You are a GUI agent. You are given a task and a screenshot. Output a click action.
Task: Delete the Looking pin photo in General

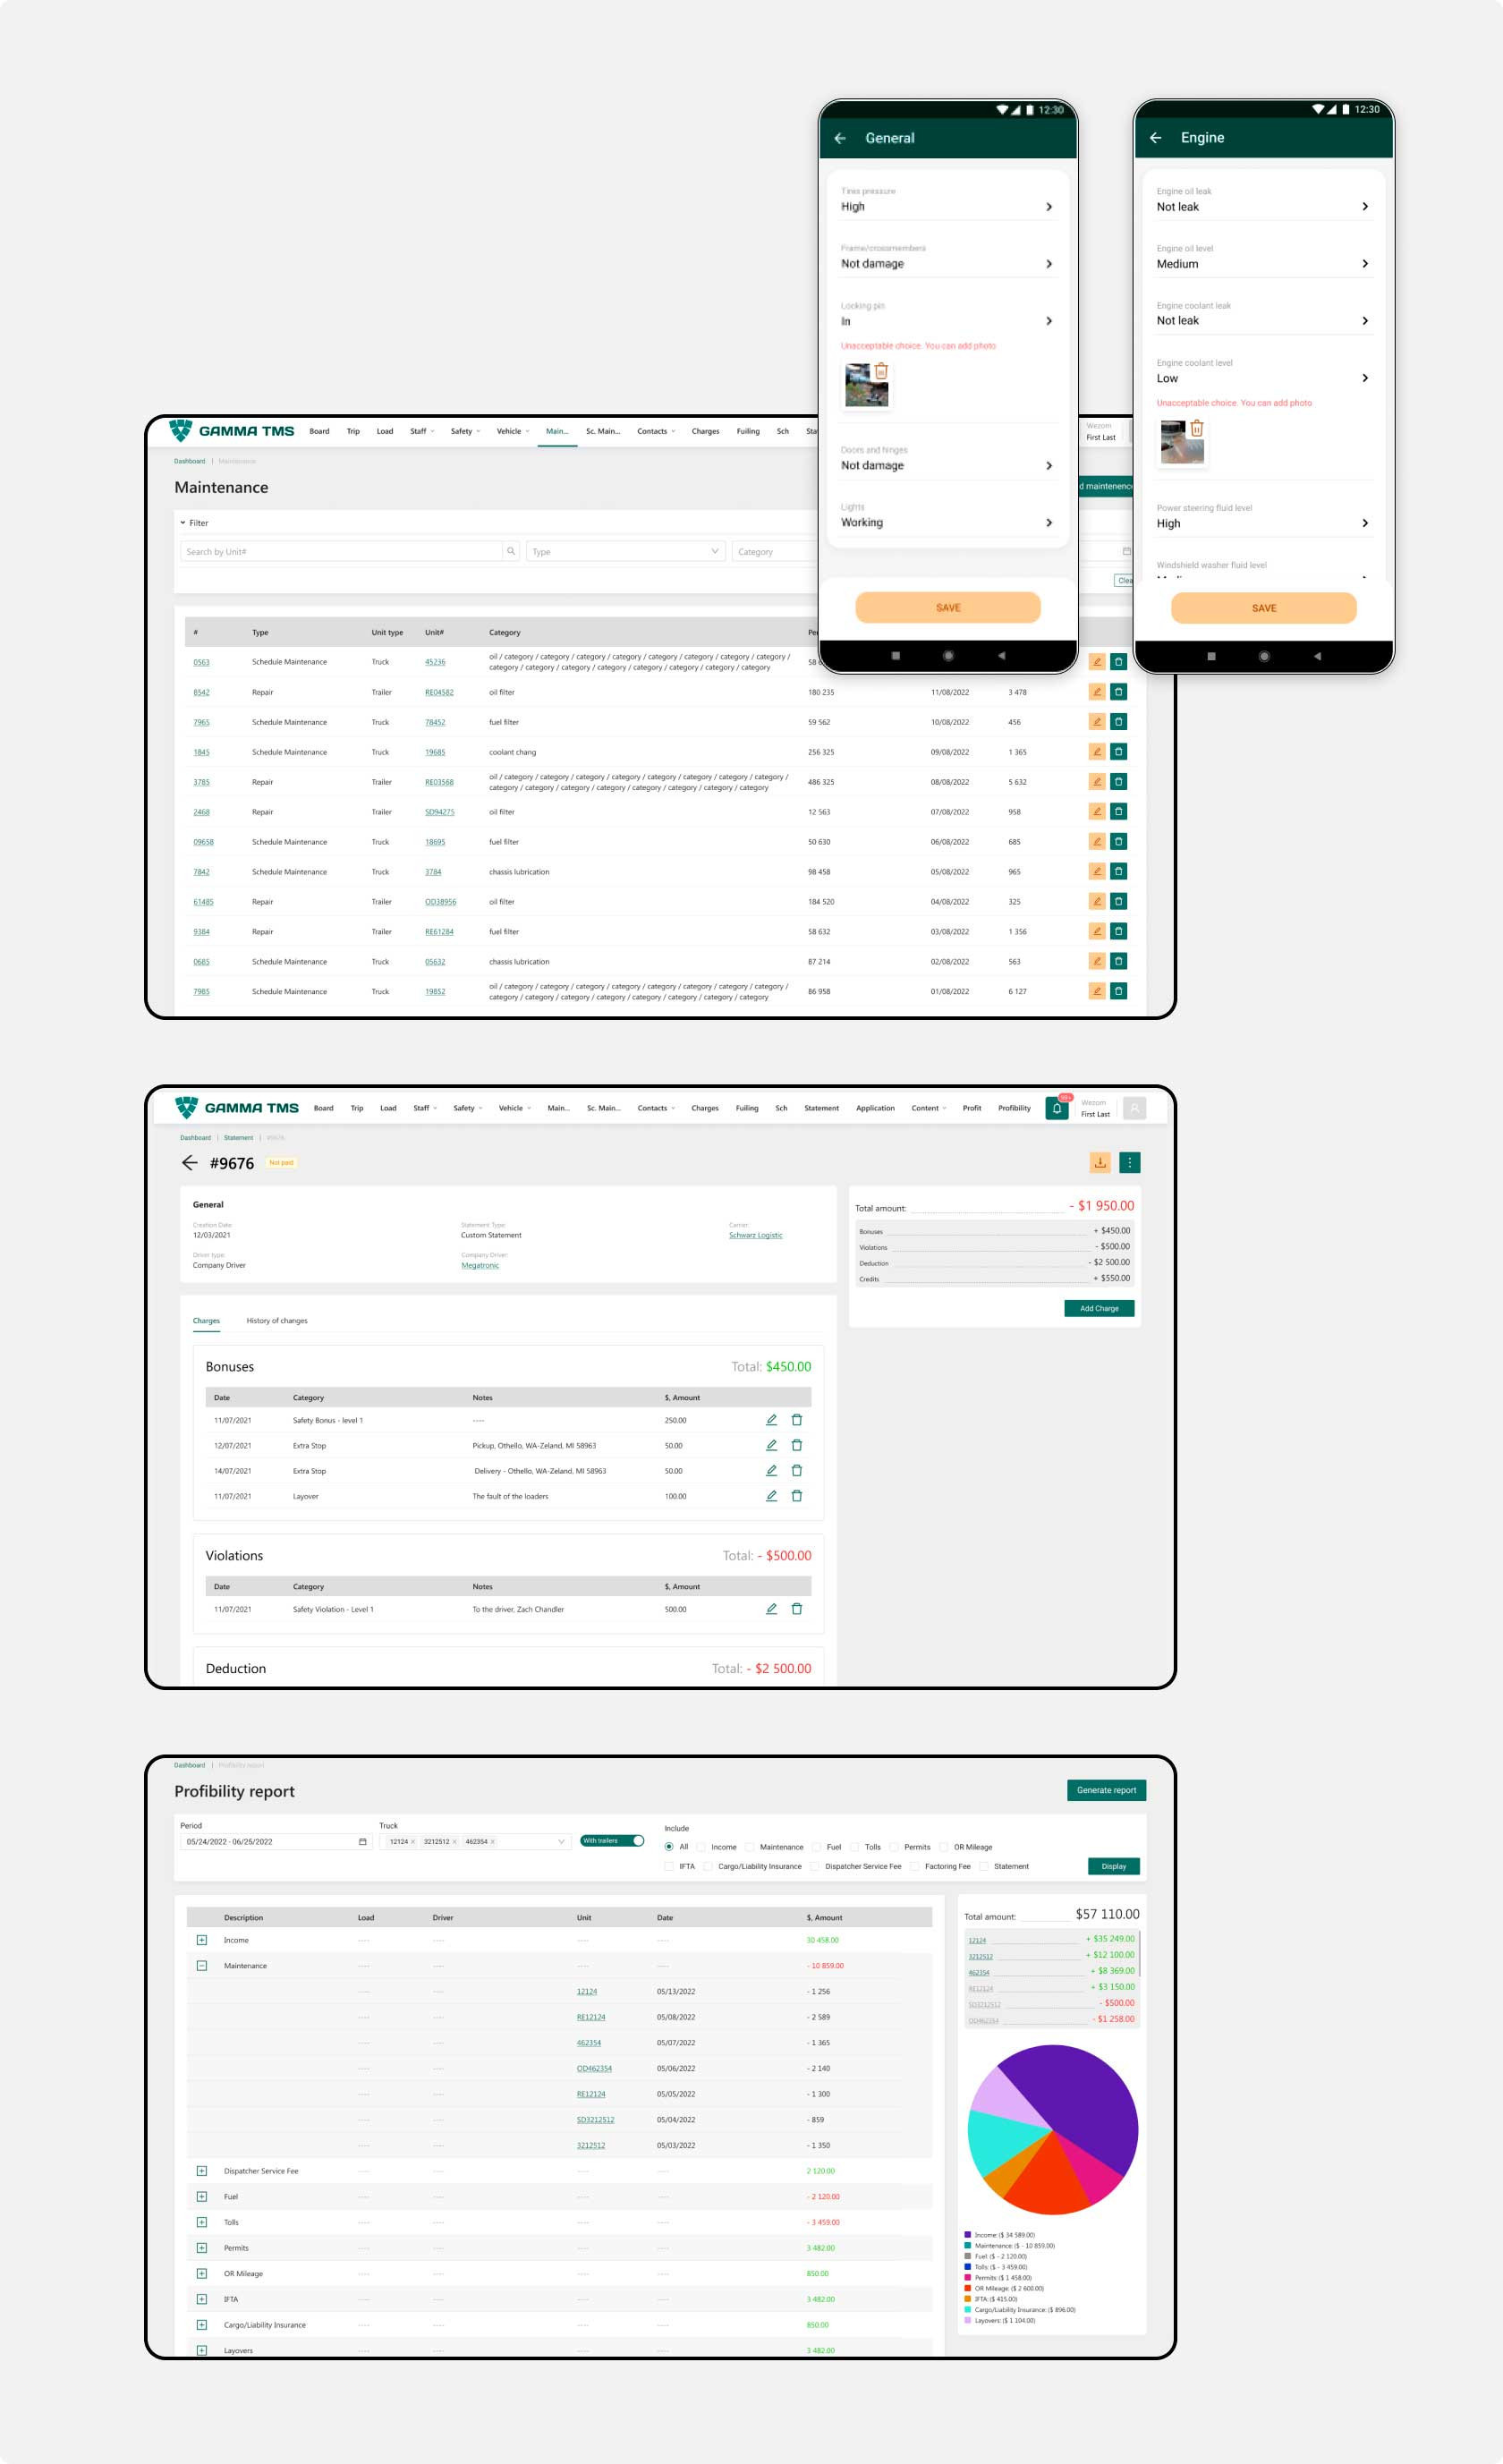pyautogui.click(x=881, y=371)
